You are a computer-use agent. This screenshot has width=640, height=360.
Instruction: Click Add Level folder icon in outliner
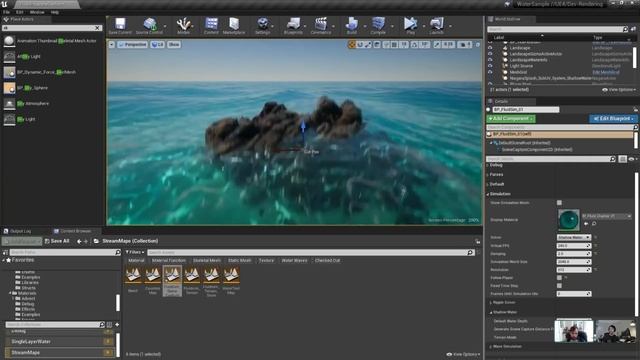click(633, 29)
